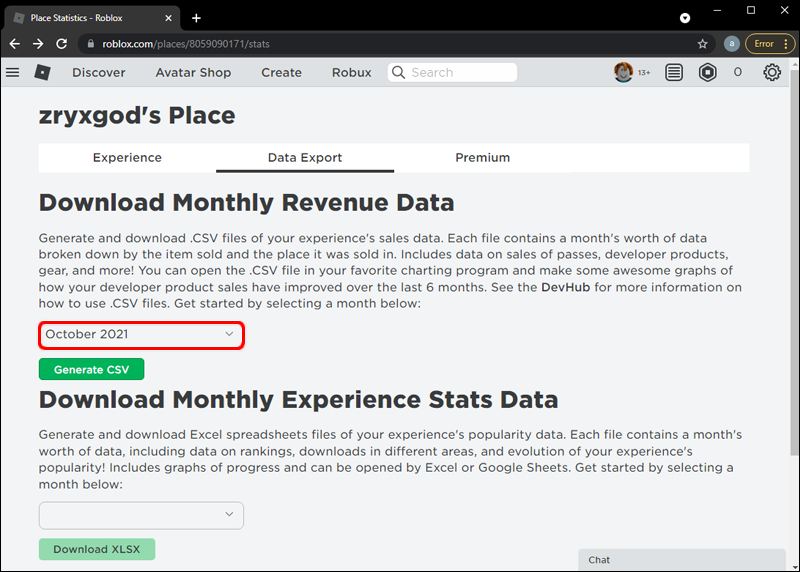Expand the October 2021 month dropdown
The image size is (800, 572).
click(x=141, y=334)
